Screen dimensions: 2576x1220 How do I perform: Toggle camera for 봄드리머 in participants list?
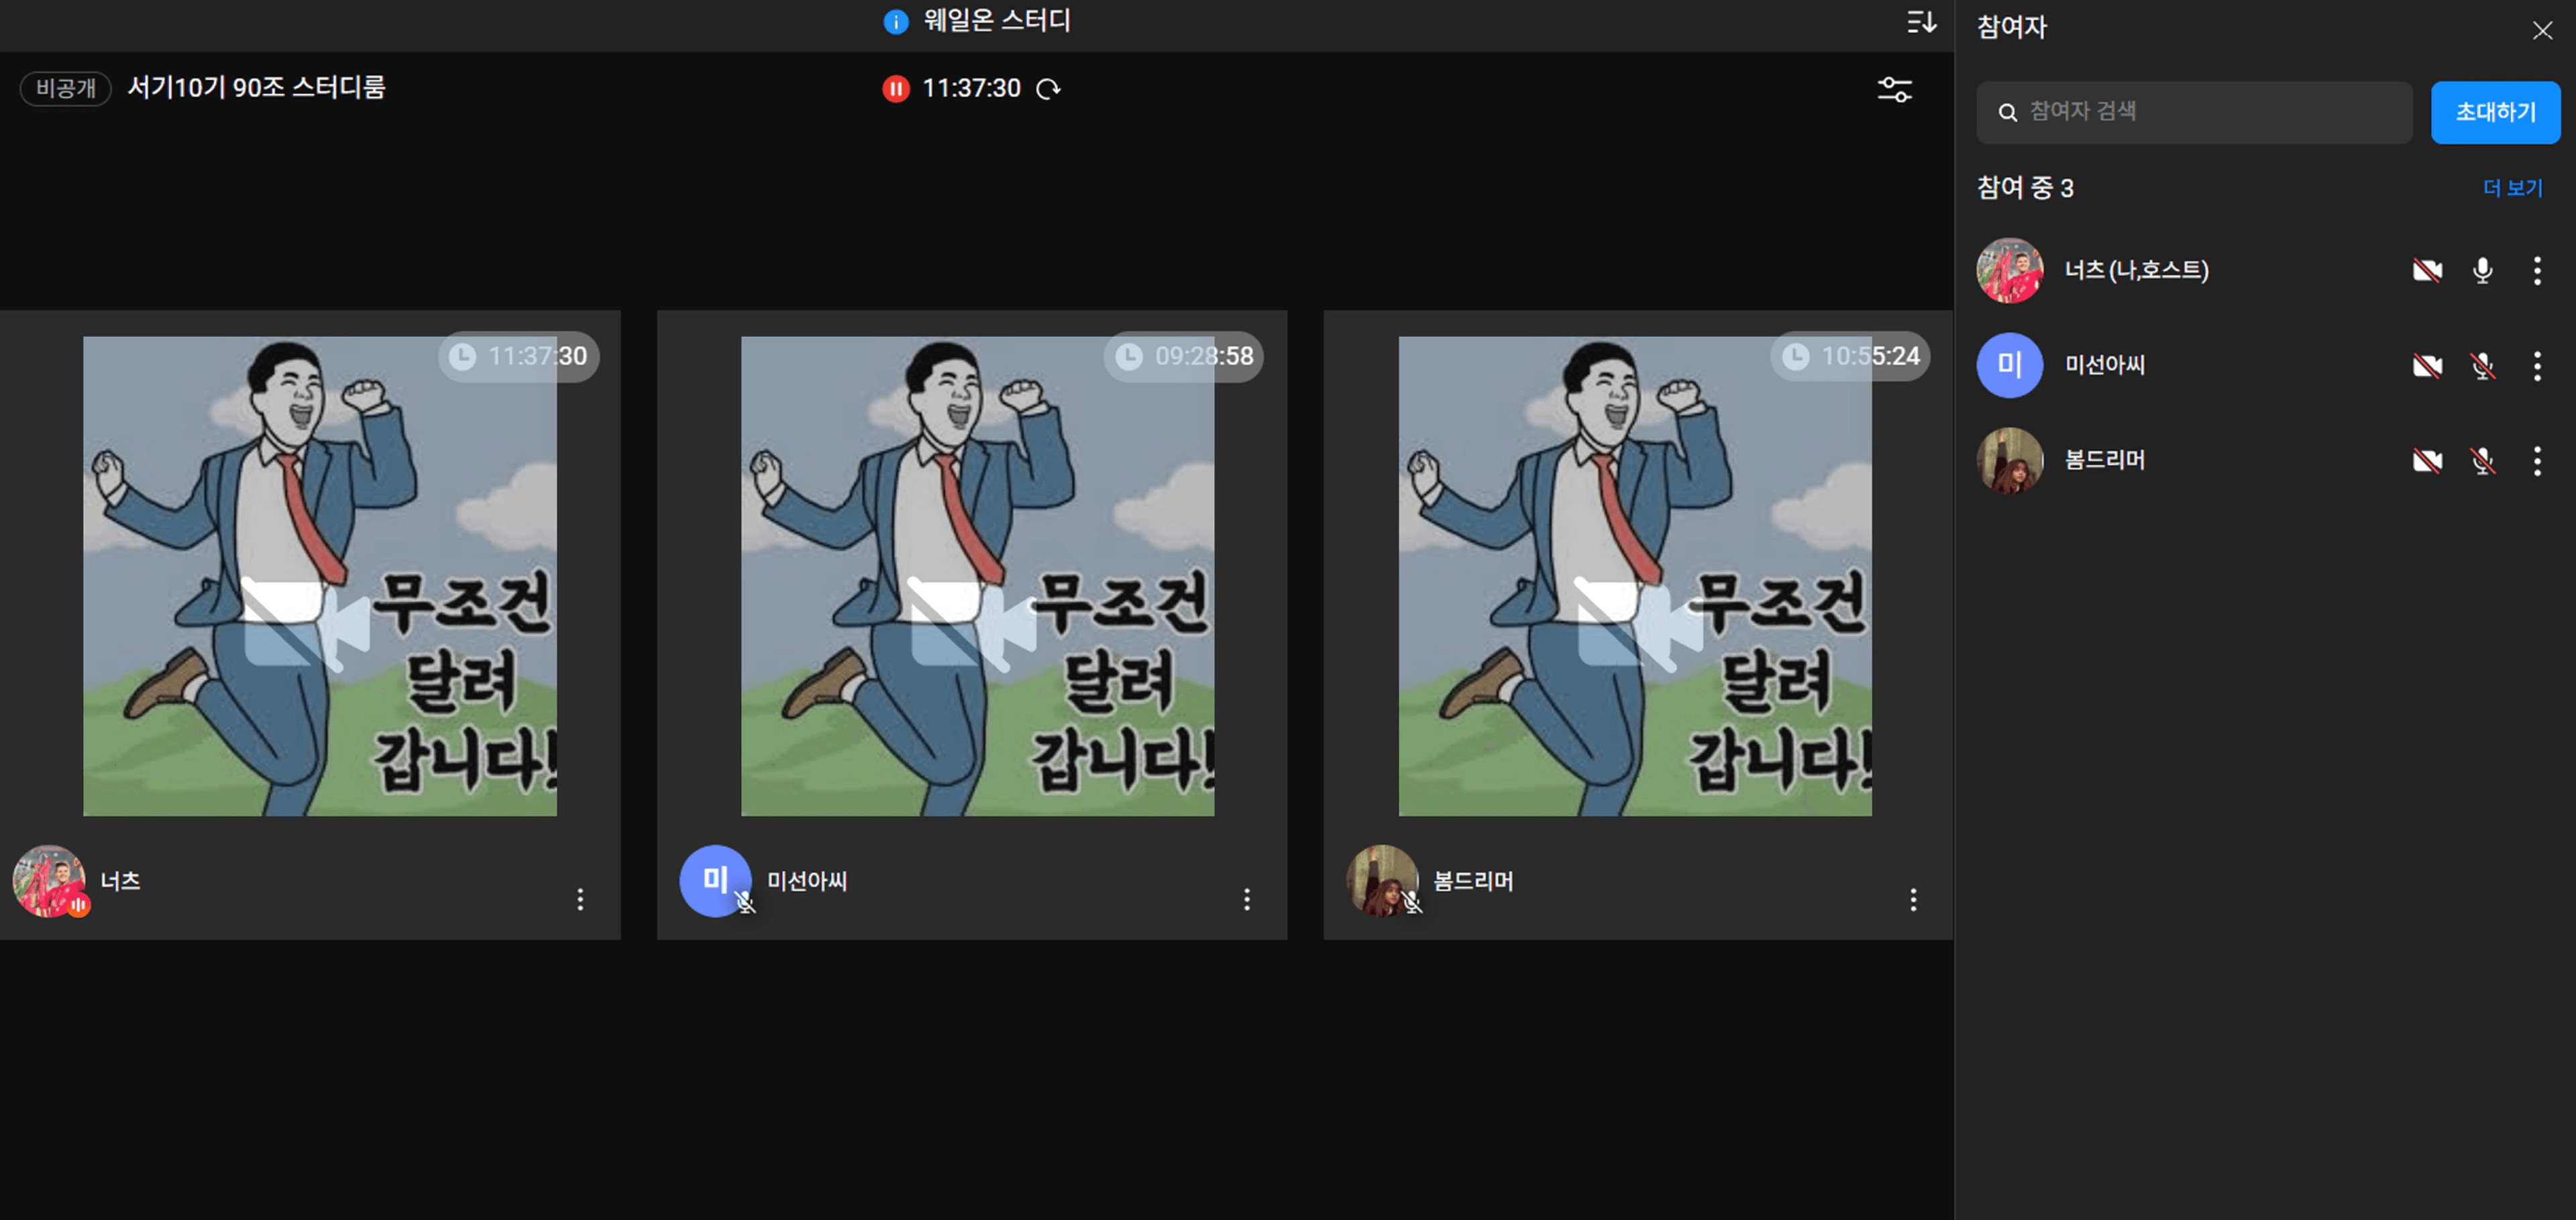pyautogui.click(x=2427, y=461)
